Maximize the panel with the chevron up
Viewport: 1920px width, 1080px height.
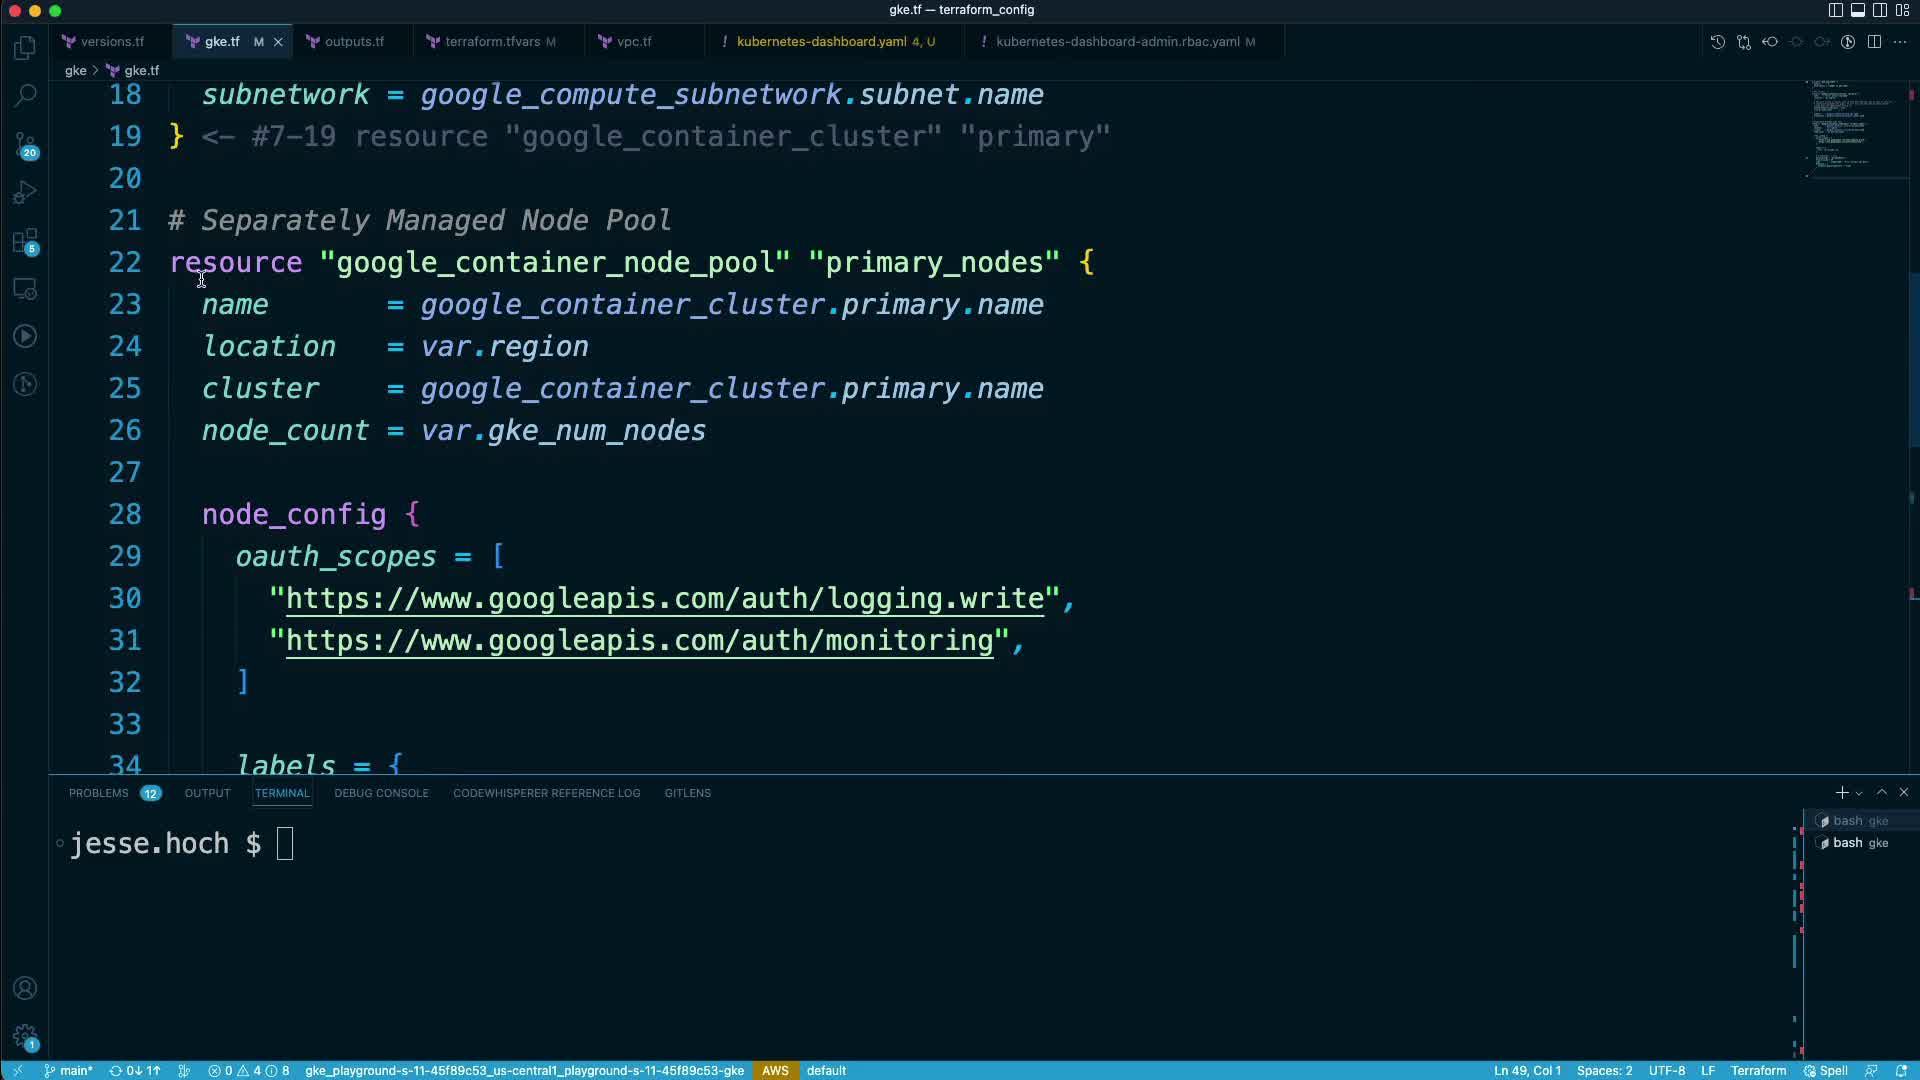[1882, 792]
